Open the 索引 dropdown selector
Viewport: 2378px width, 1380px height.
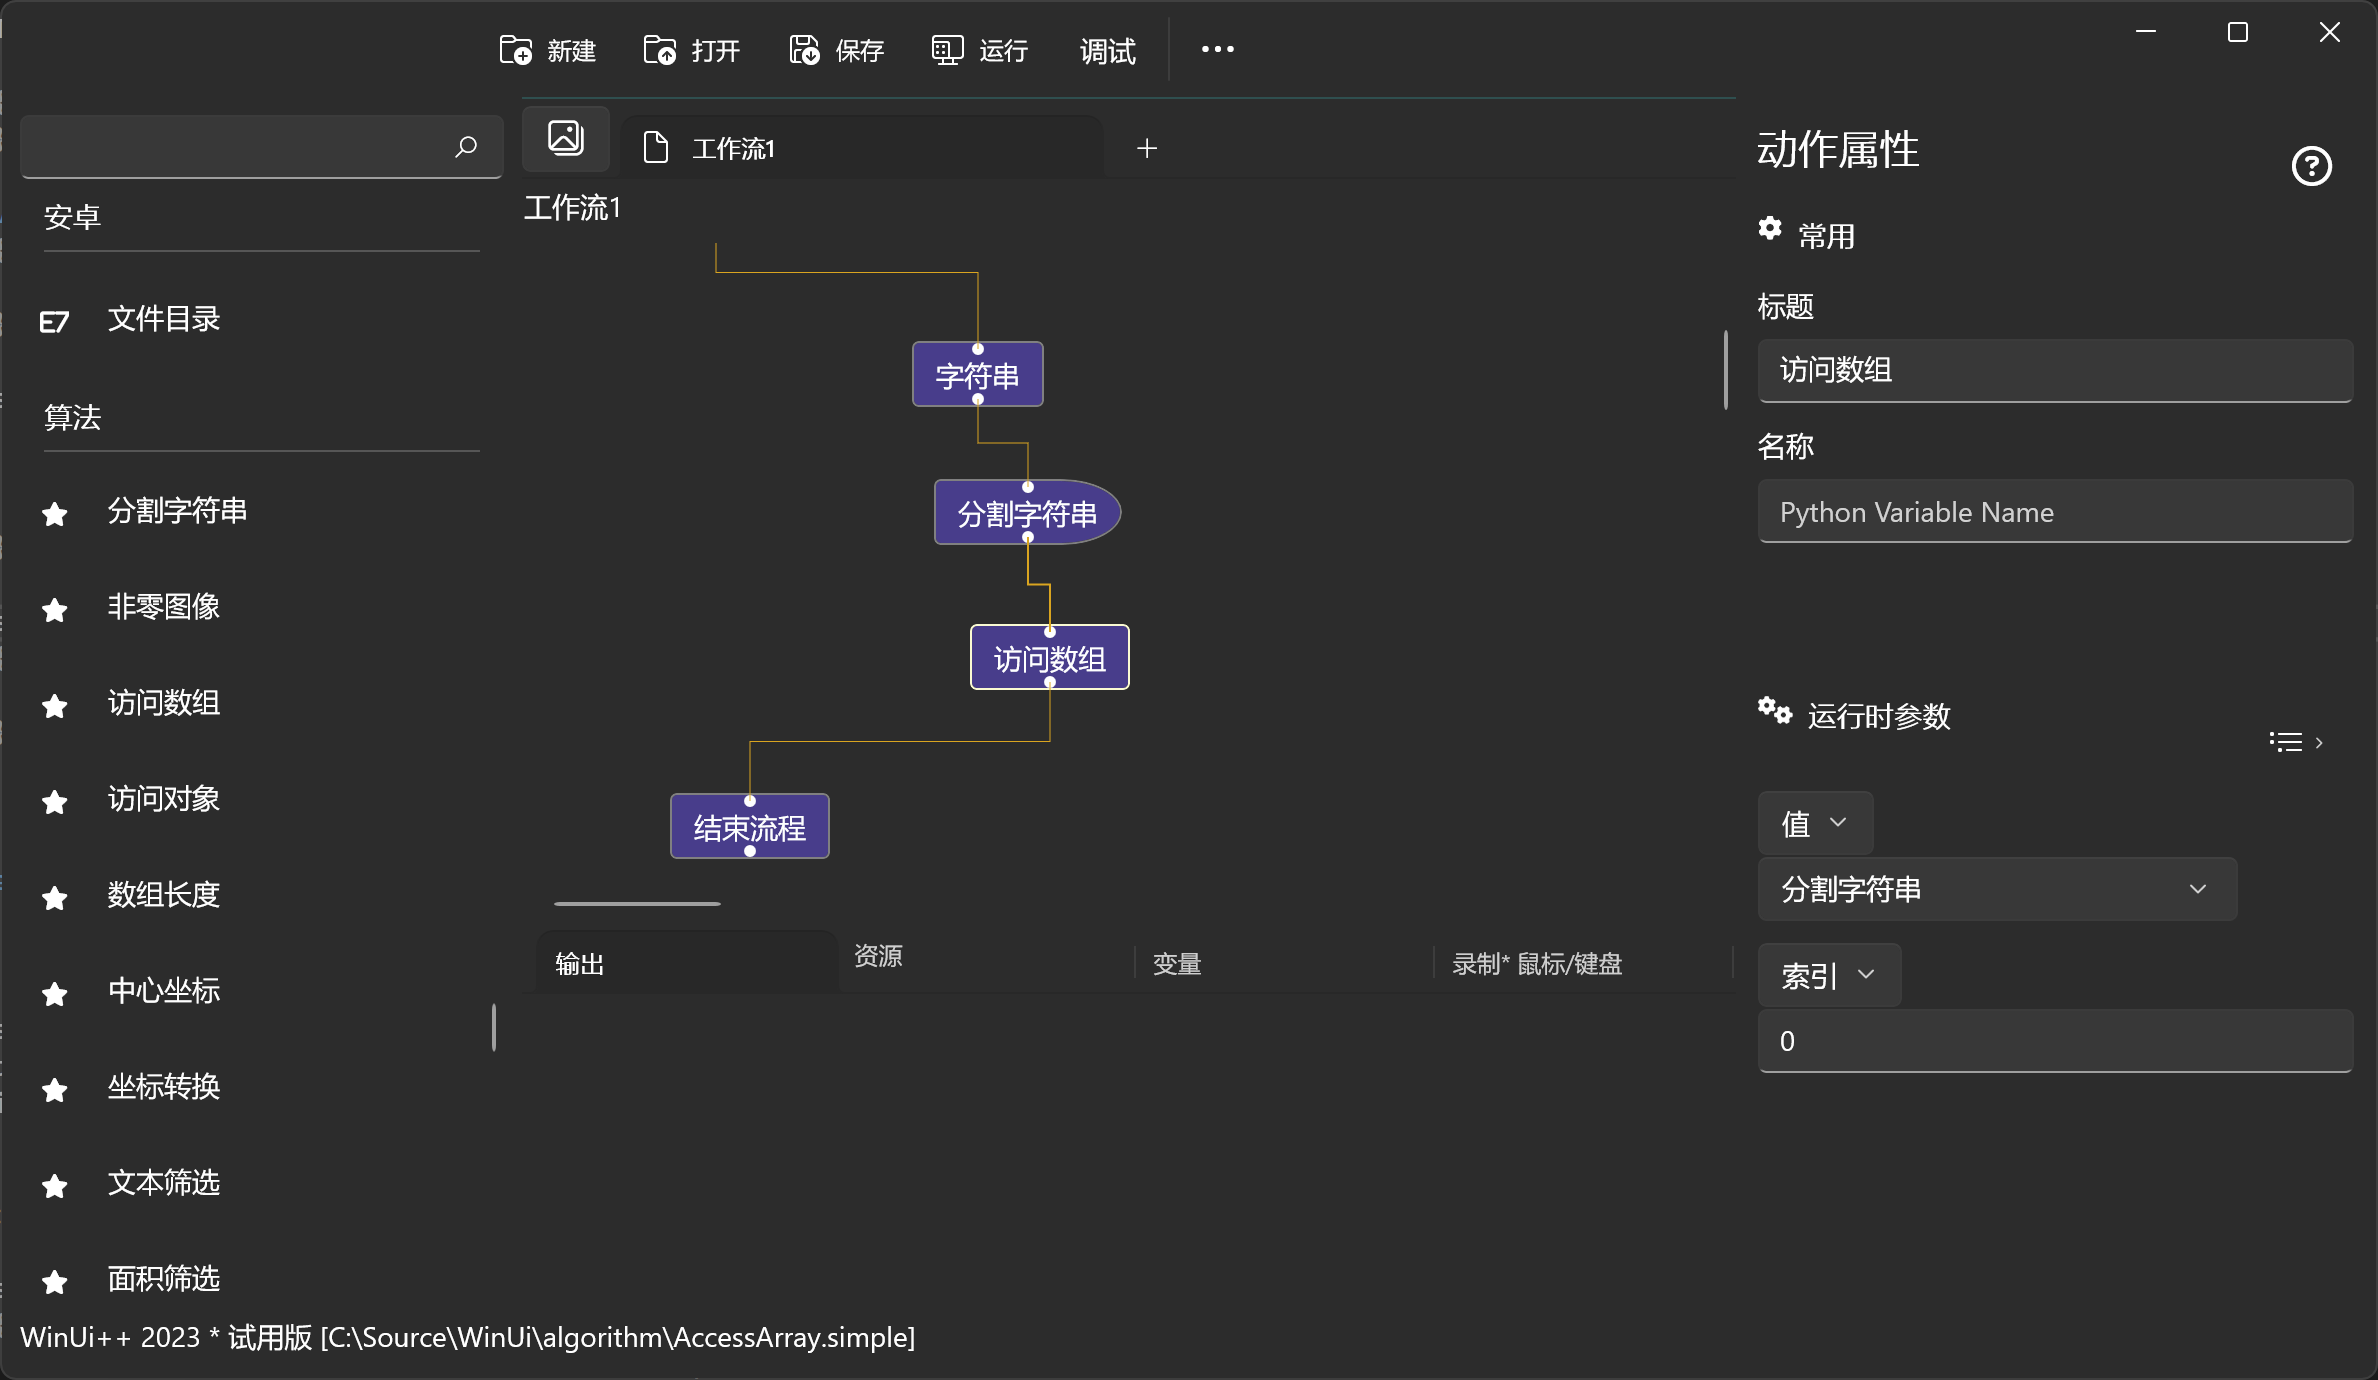[x=1828, y=975]
